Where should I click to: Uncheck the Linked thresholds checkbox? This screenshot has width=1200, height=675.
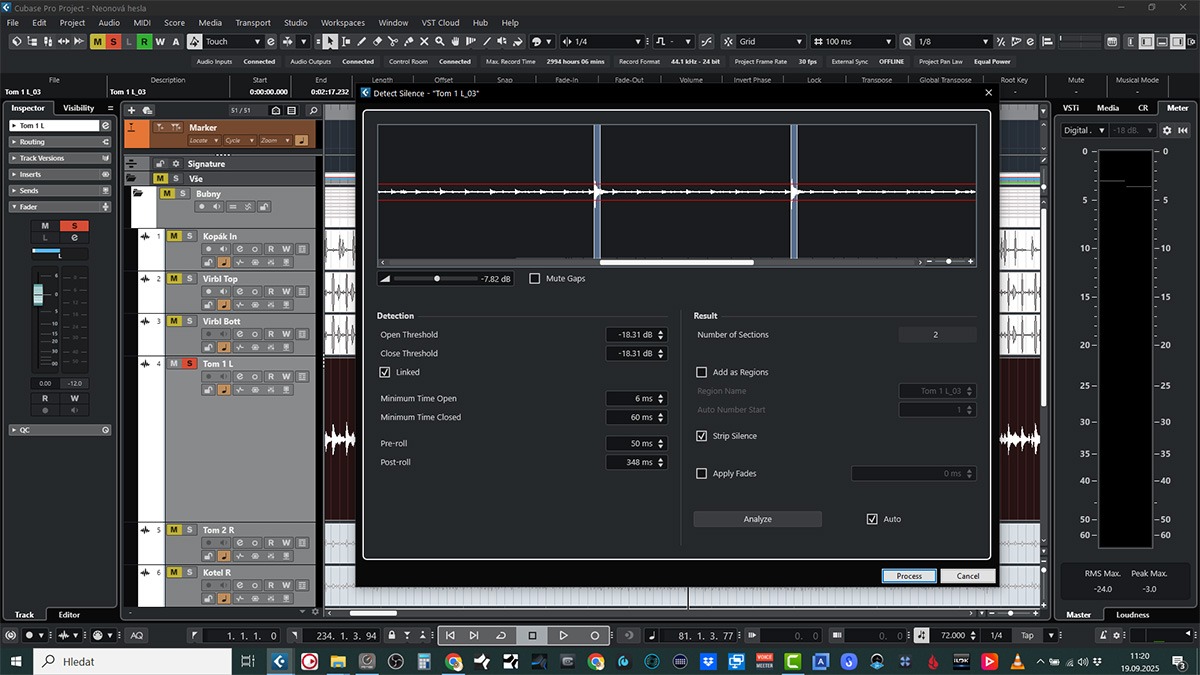pyautogui.click(x=385, y=372)
